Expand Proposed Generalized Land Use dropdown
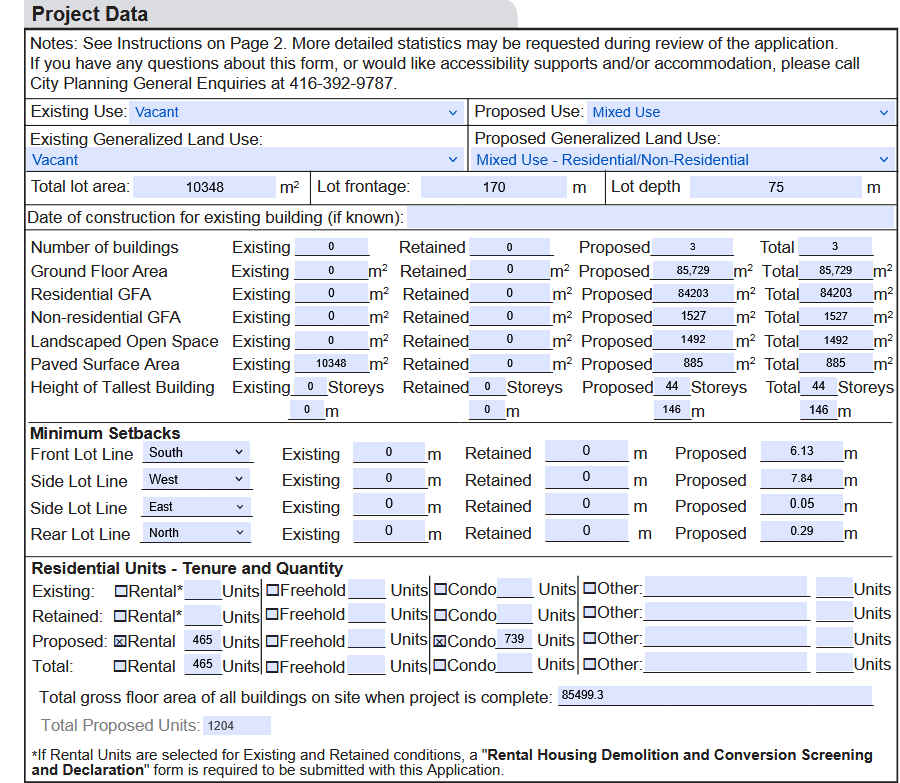900x783 pixels. click(683, 159)
